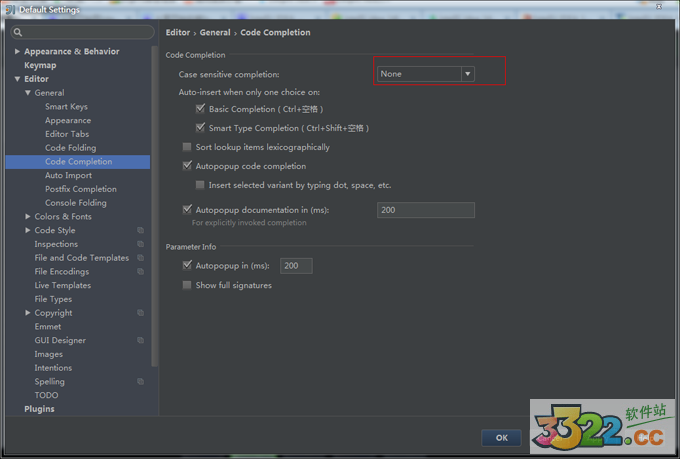The width and height of the screenshot is (680, 459).
Task: Click the settings search field
Action: [x=82, y=32]
